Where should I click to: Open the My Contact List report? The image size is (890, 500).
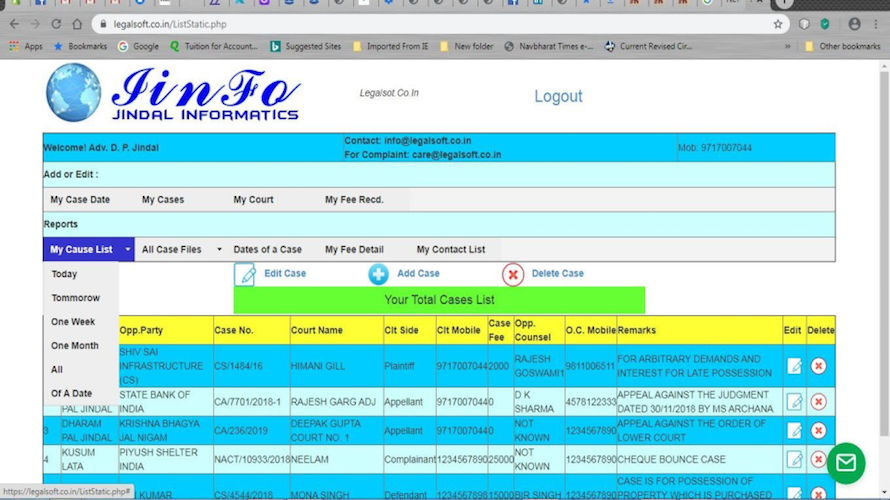(x=451, y=250)
